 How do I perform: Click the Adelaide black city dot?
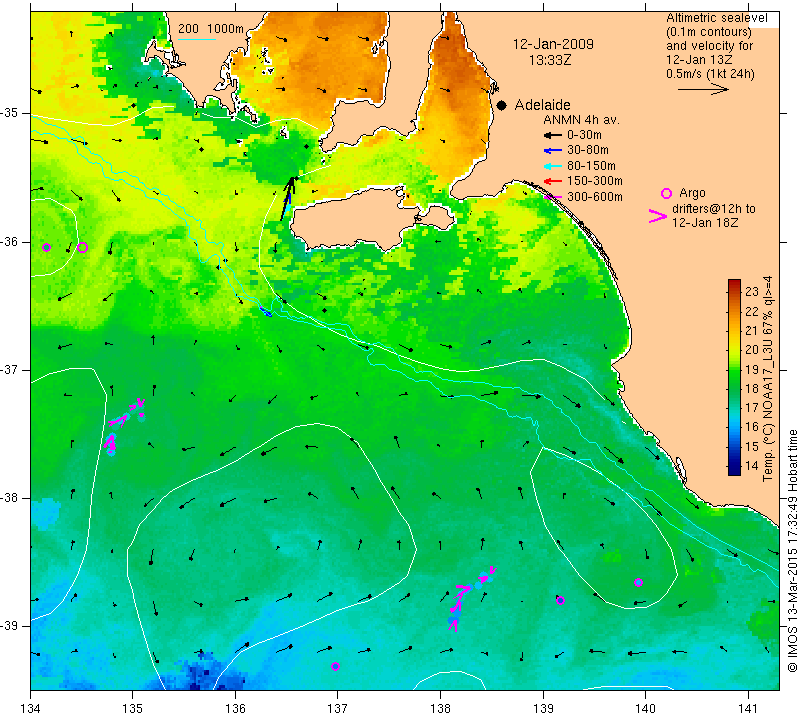pos(502,105)
